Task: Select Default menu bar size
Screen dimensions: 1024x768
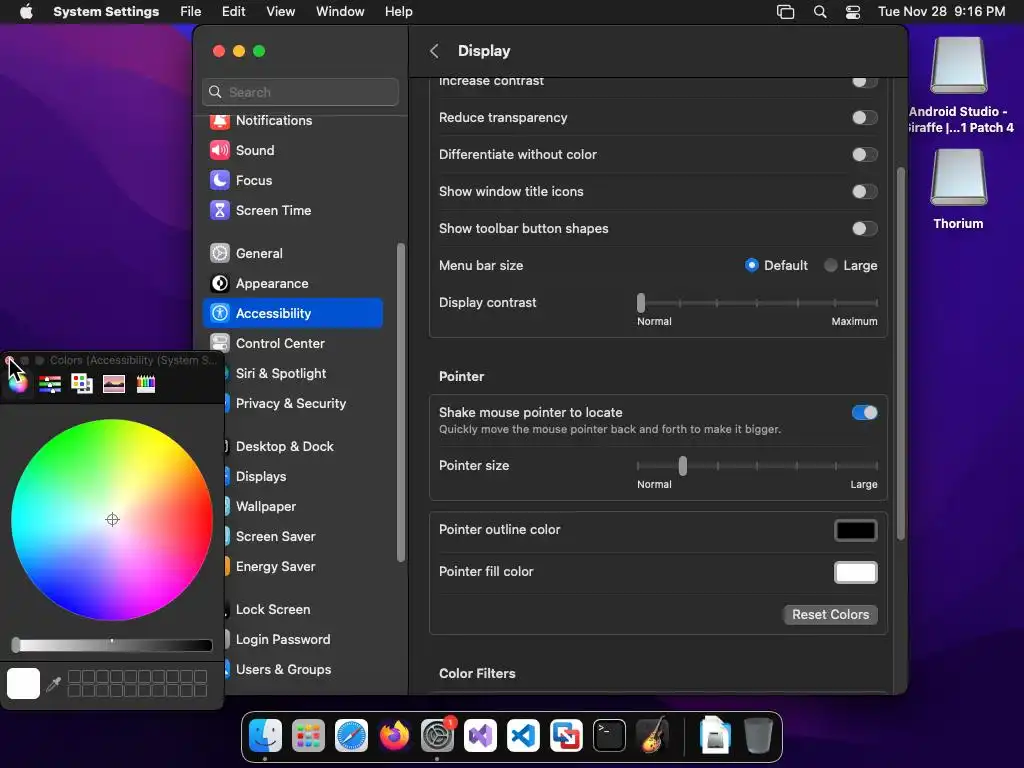Action: (752, 265)
